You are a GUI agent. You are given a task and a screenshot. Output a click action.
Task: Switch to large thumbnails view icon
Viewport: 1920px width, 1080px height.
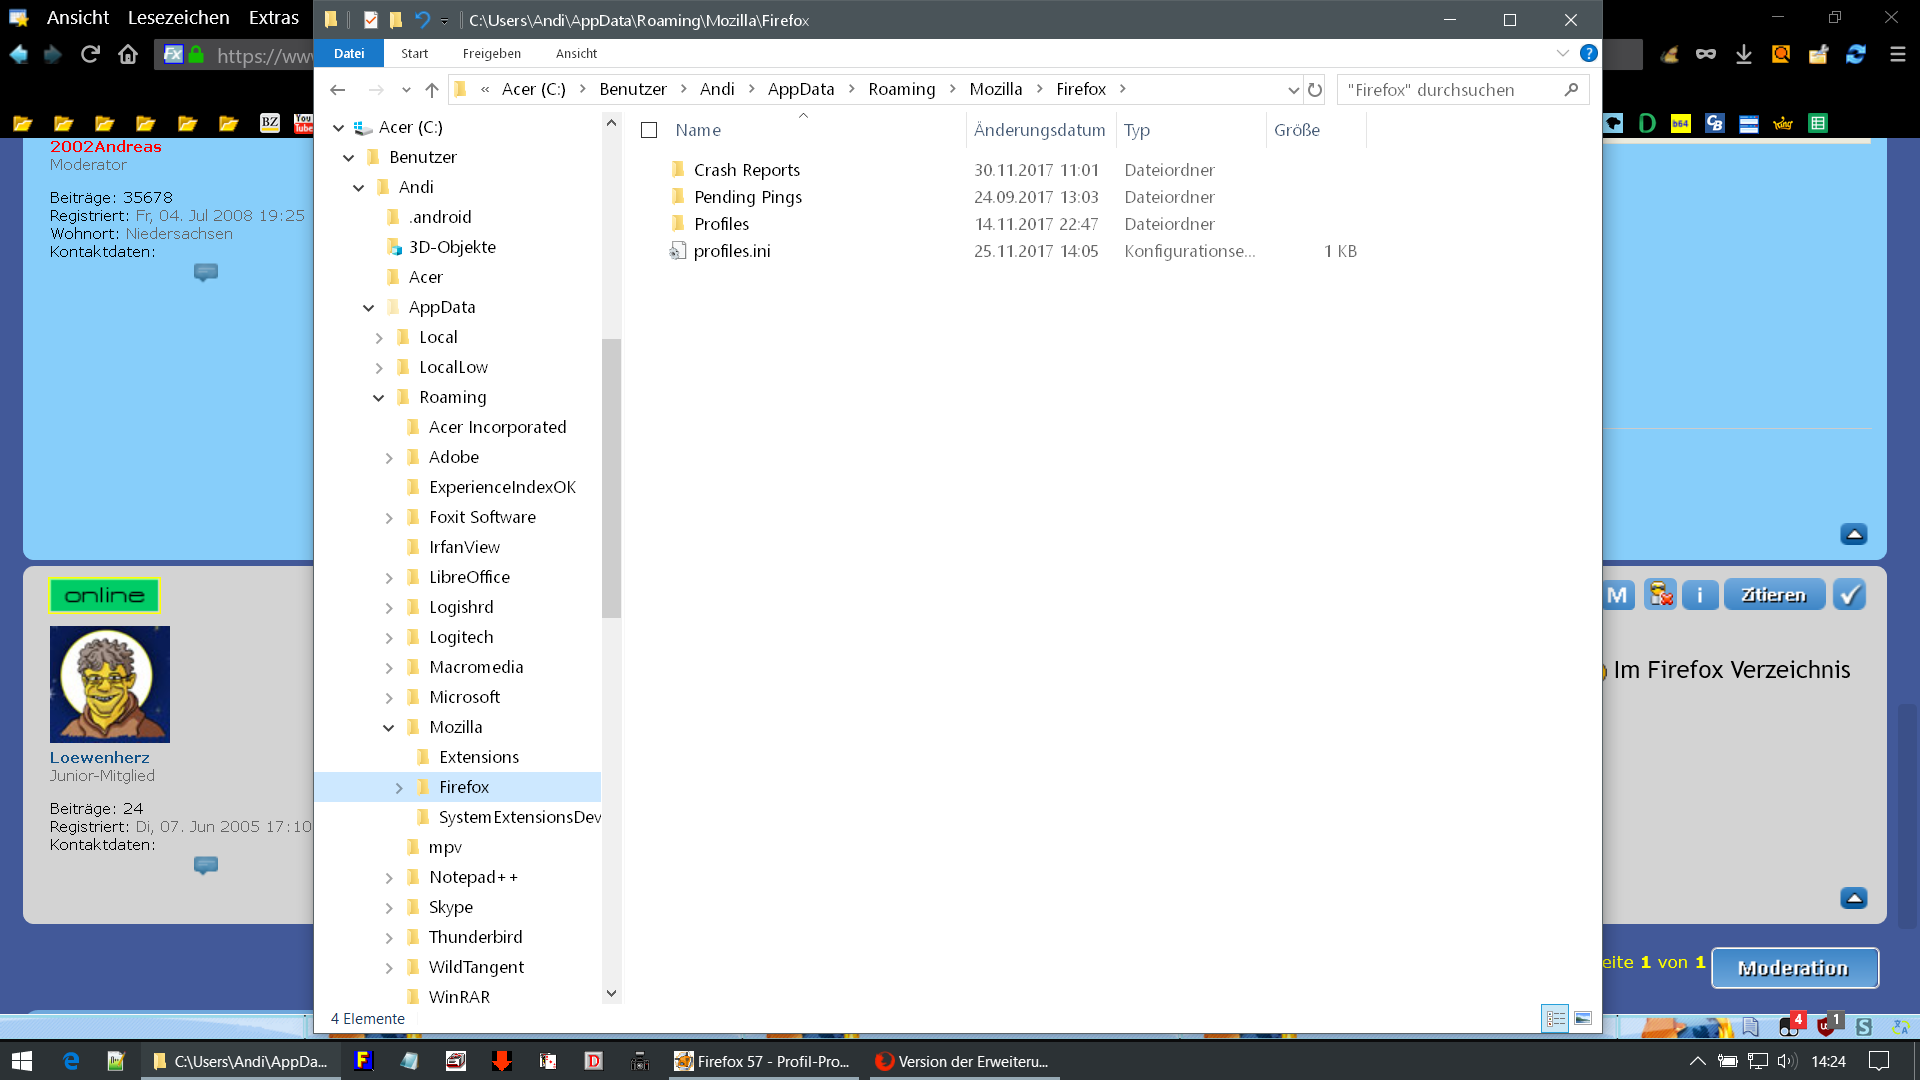[1583, 1018]
